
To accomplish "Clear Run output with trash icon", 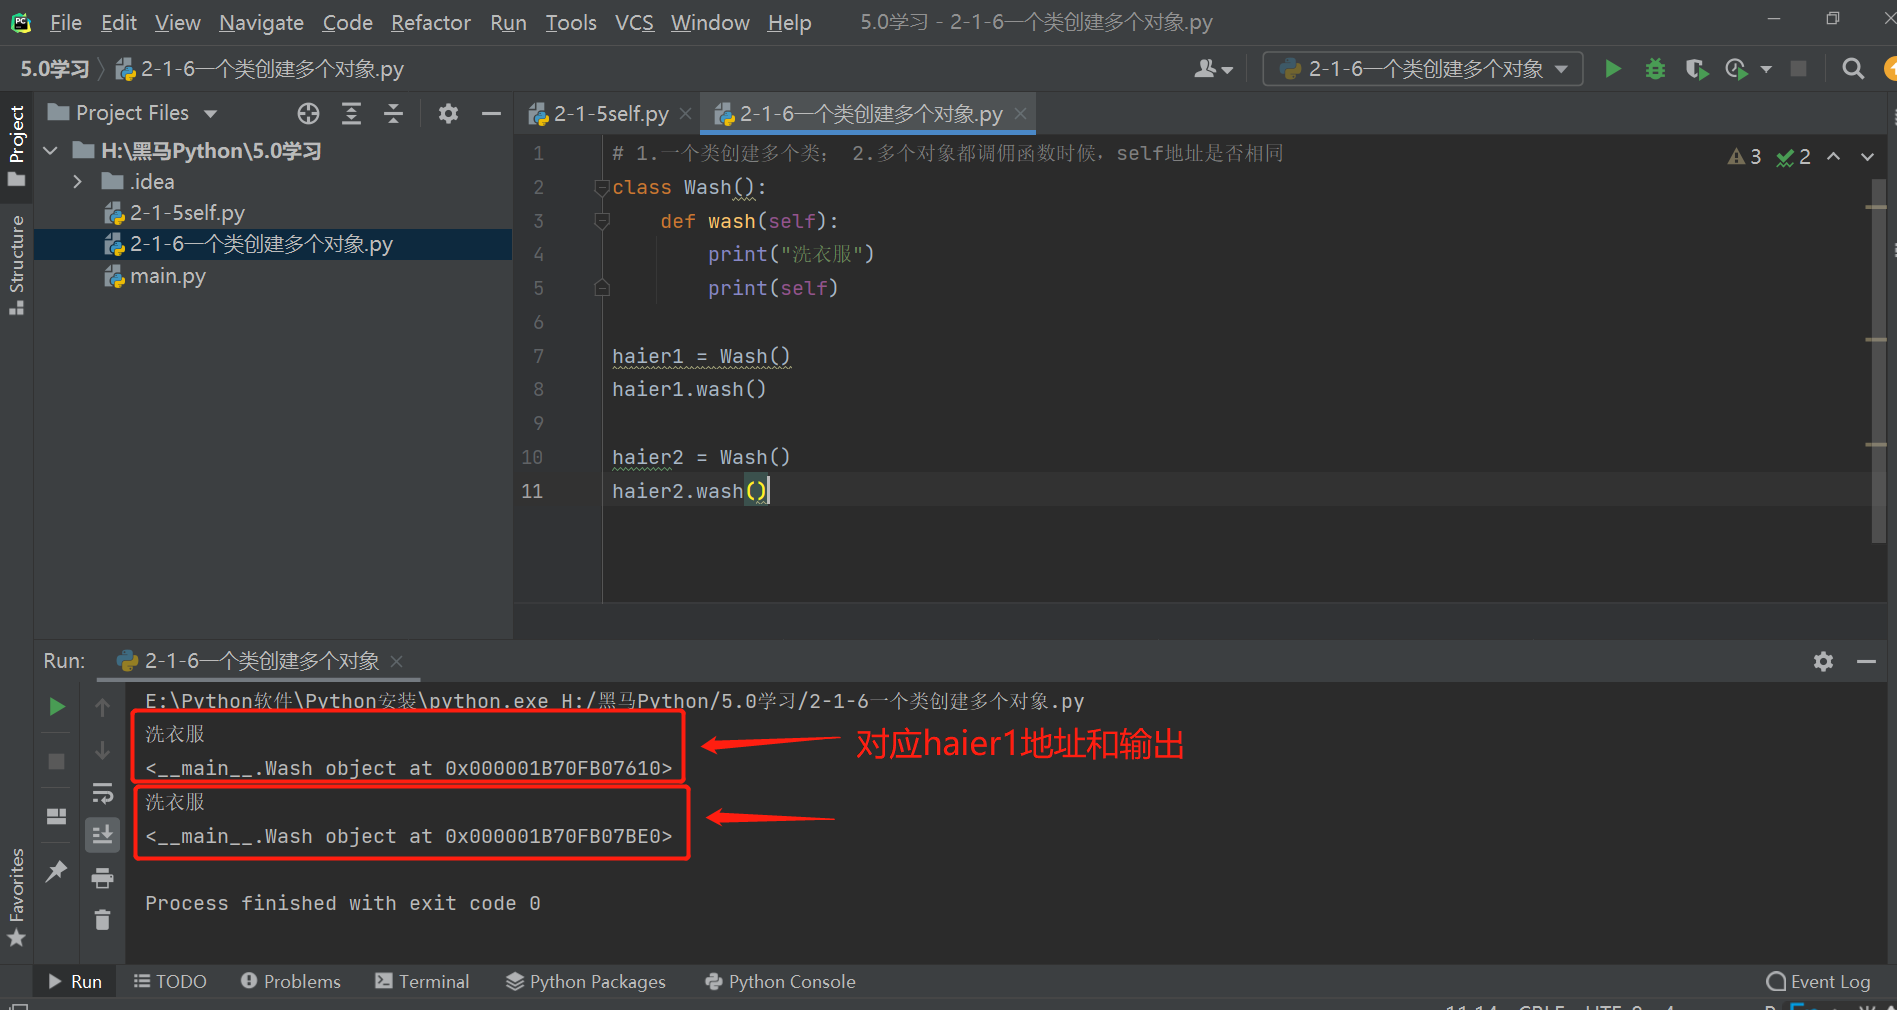I will pyautogui.click(x=102, y=919).
